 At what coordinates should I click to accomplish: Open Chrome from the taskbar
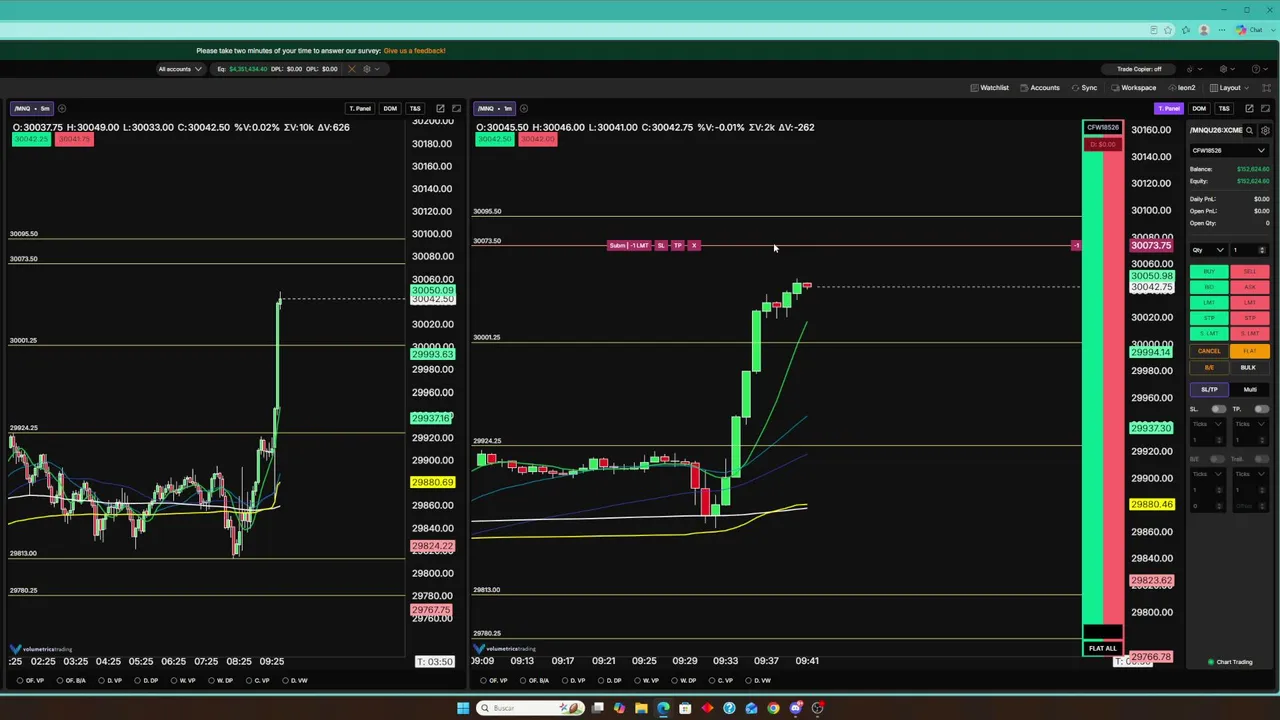pos(773,708)
